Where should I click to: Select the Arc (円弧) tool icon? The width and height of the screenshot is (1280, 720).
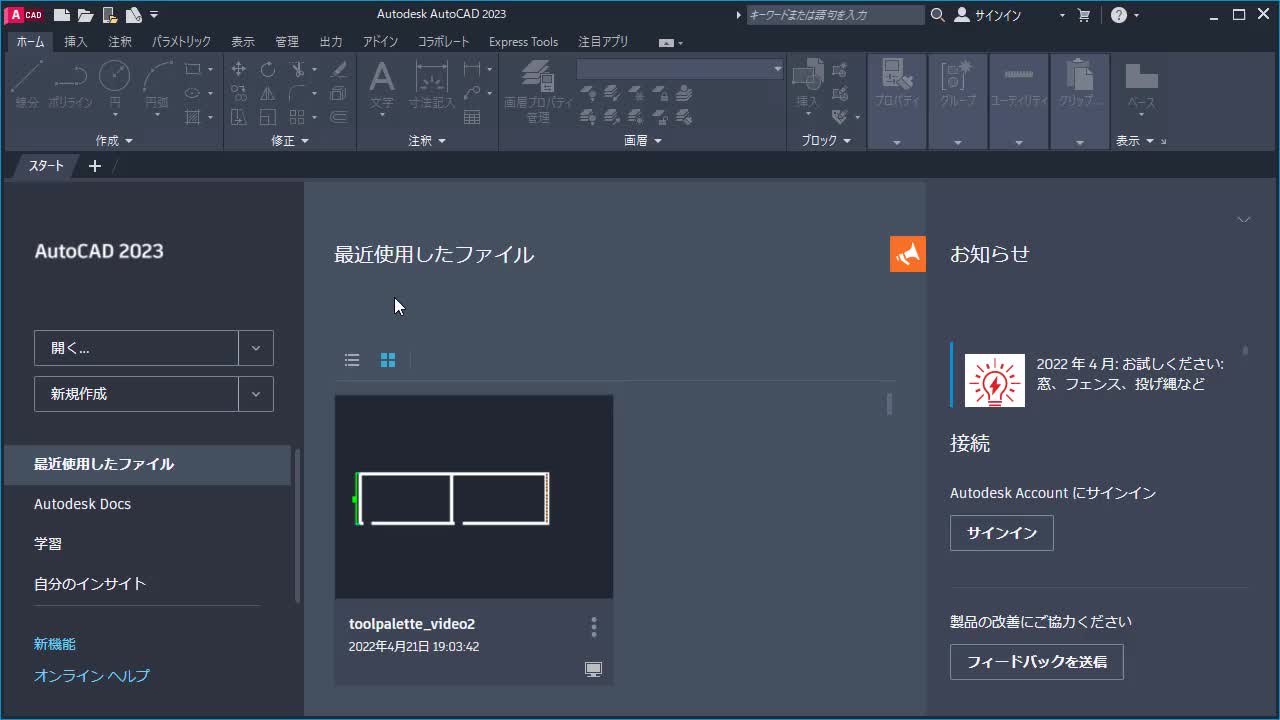tap(157, 76)
